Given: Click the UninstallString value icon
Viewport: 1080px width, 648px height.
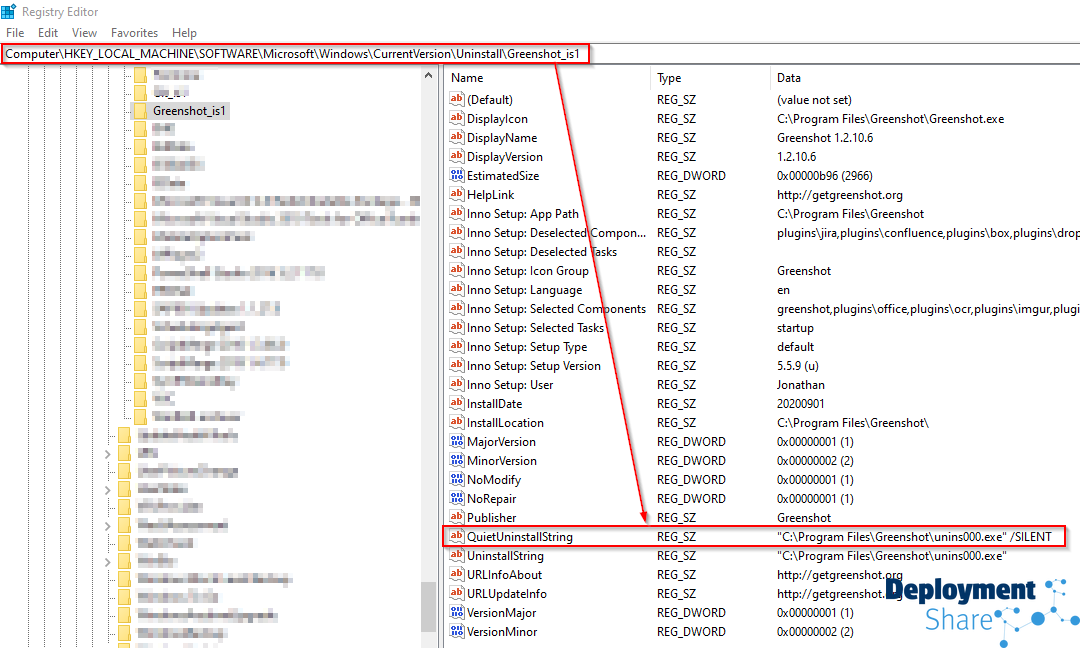Looking at the screenshot, I should 457,556.
